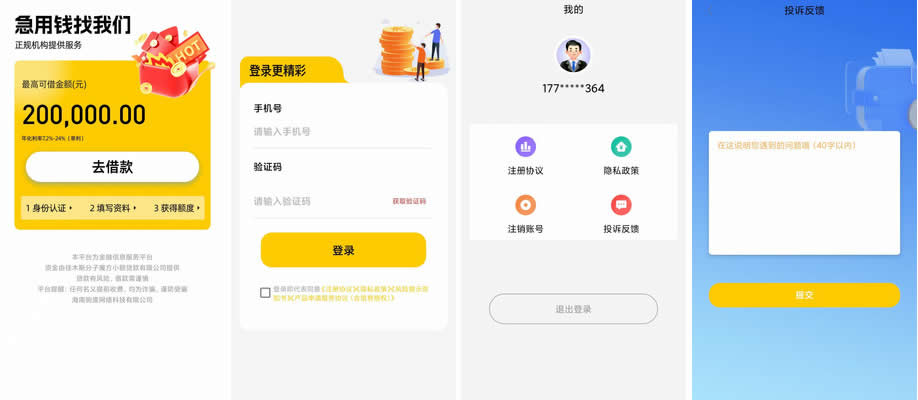Image resolution: width=918 pixels, height=400 pixels.
Task: Click the 获取验证码 link
Action: point(409,201)
